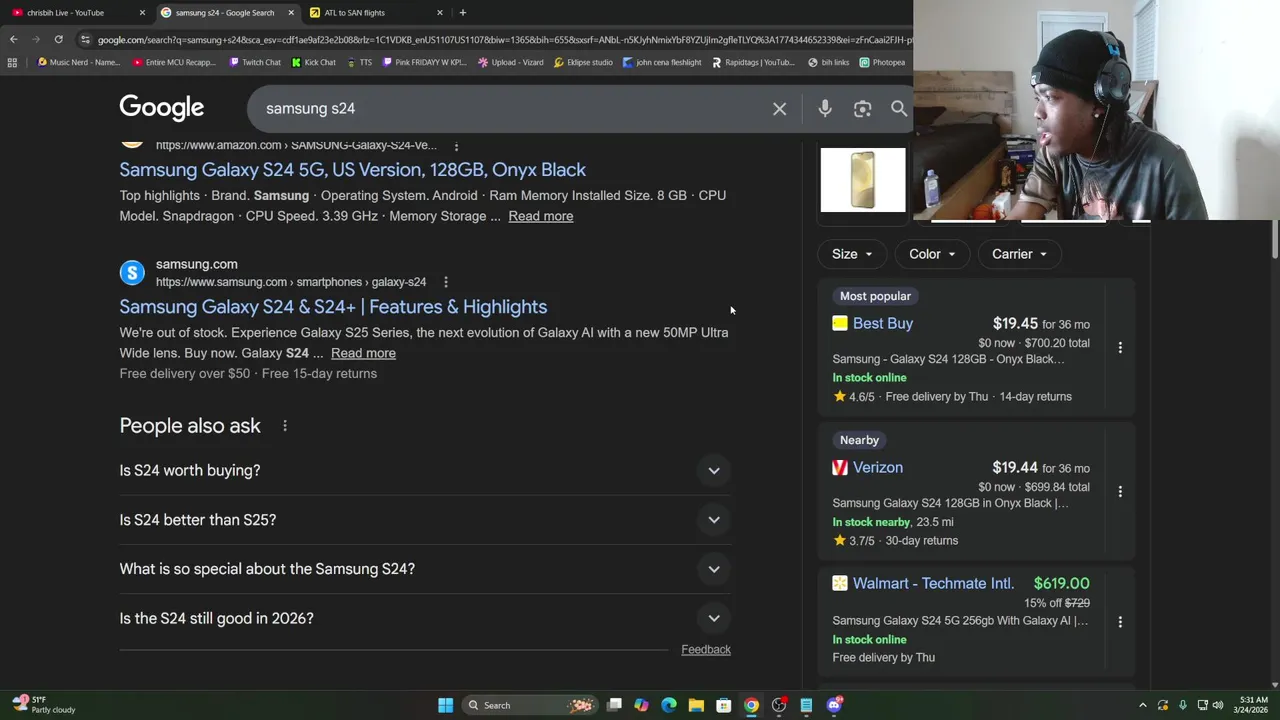Reload the current page
The image size is (1280, 720).
click(x=58, y=39)
